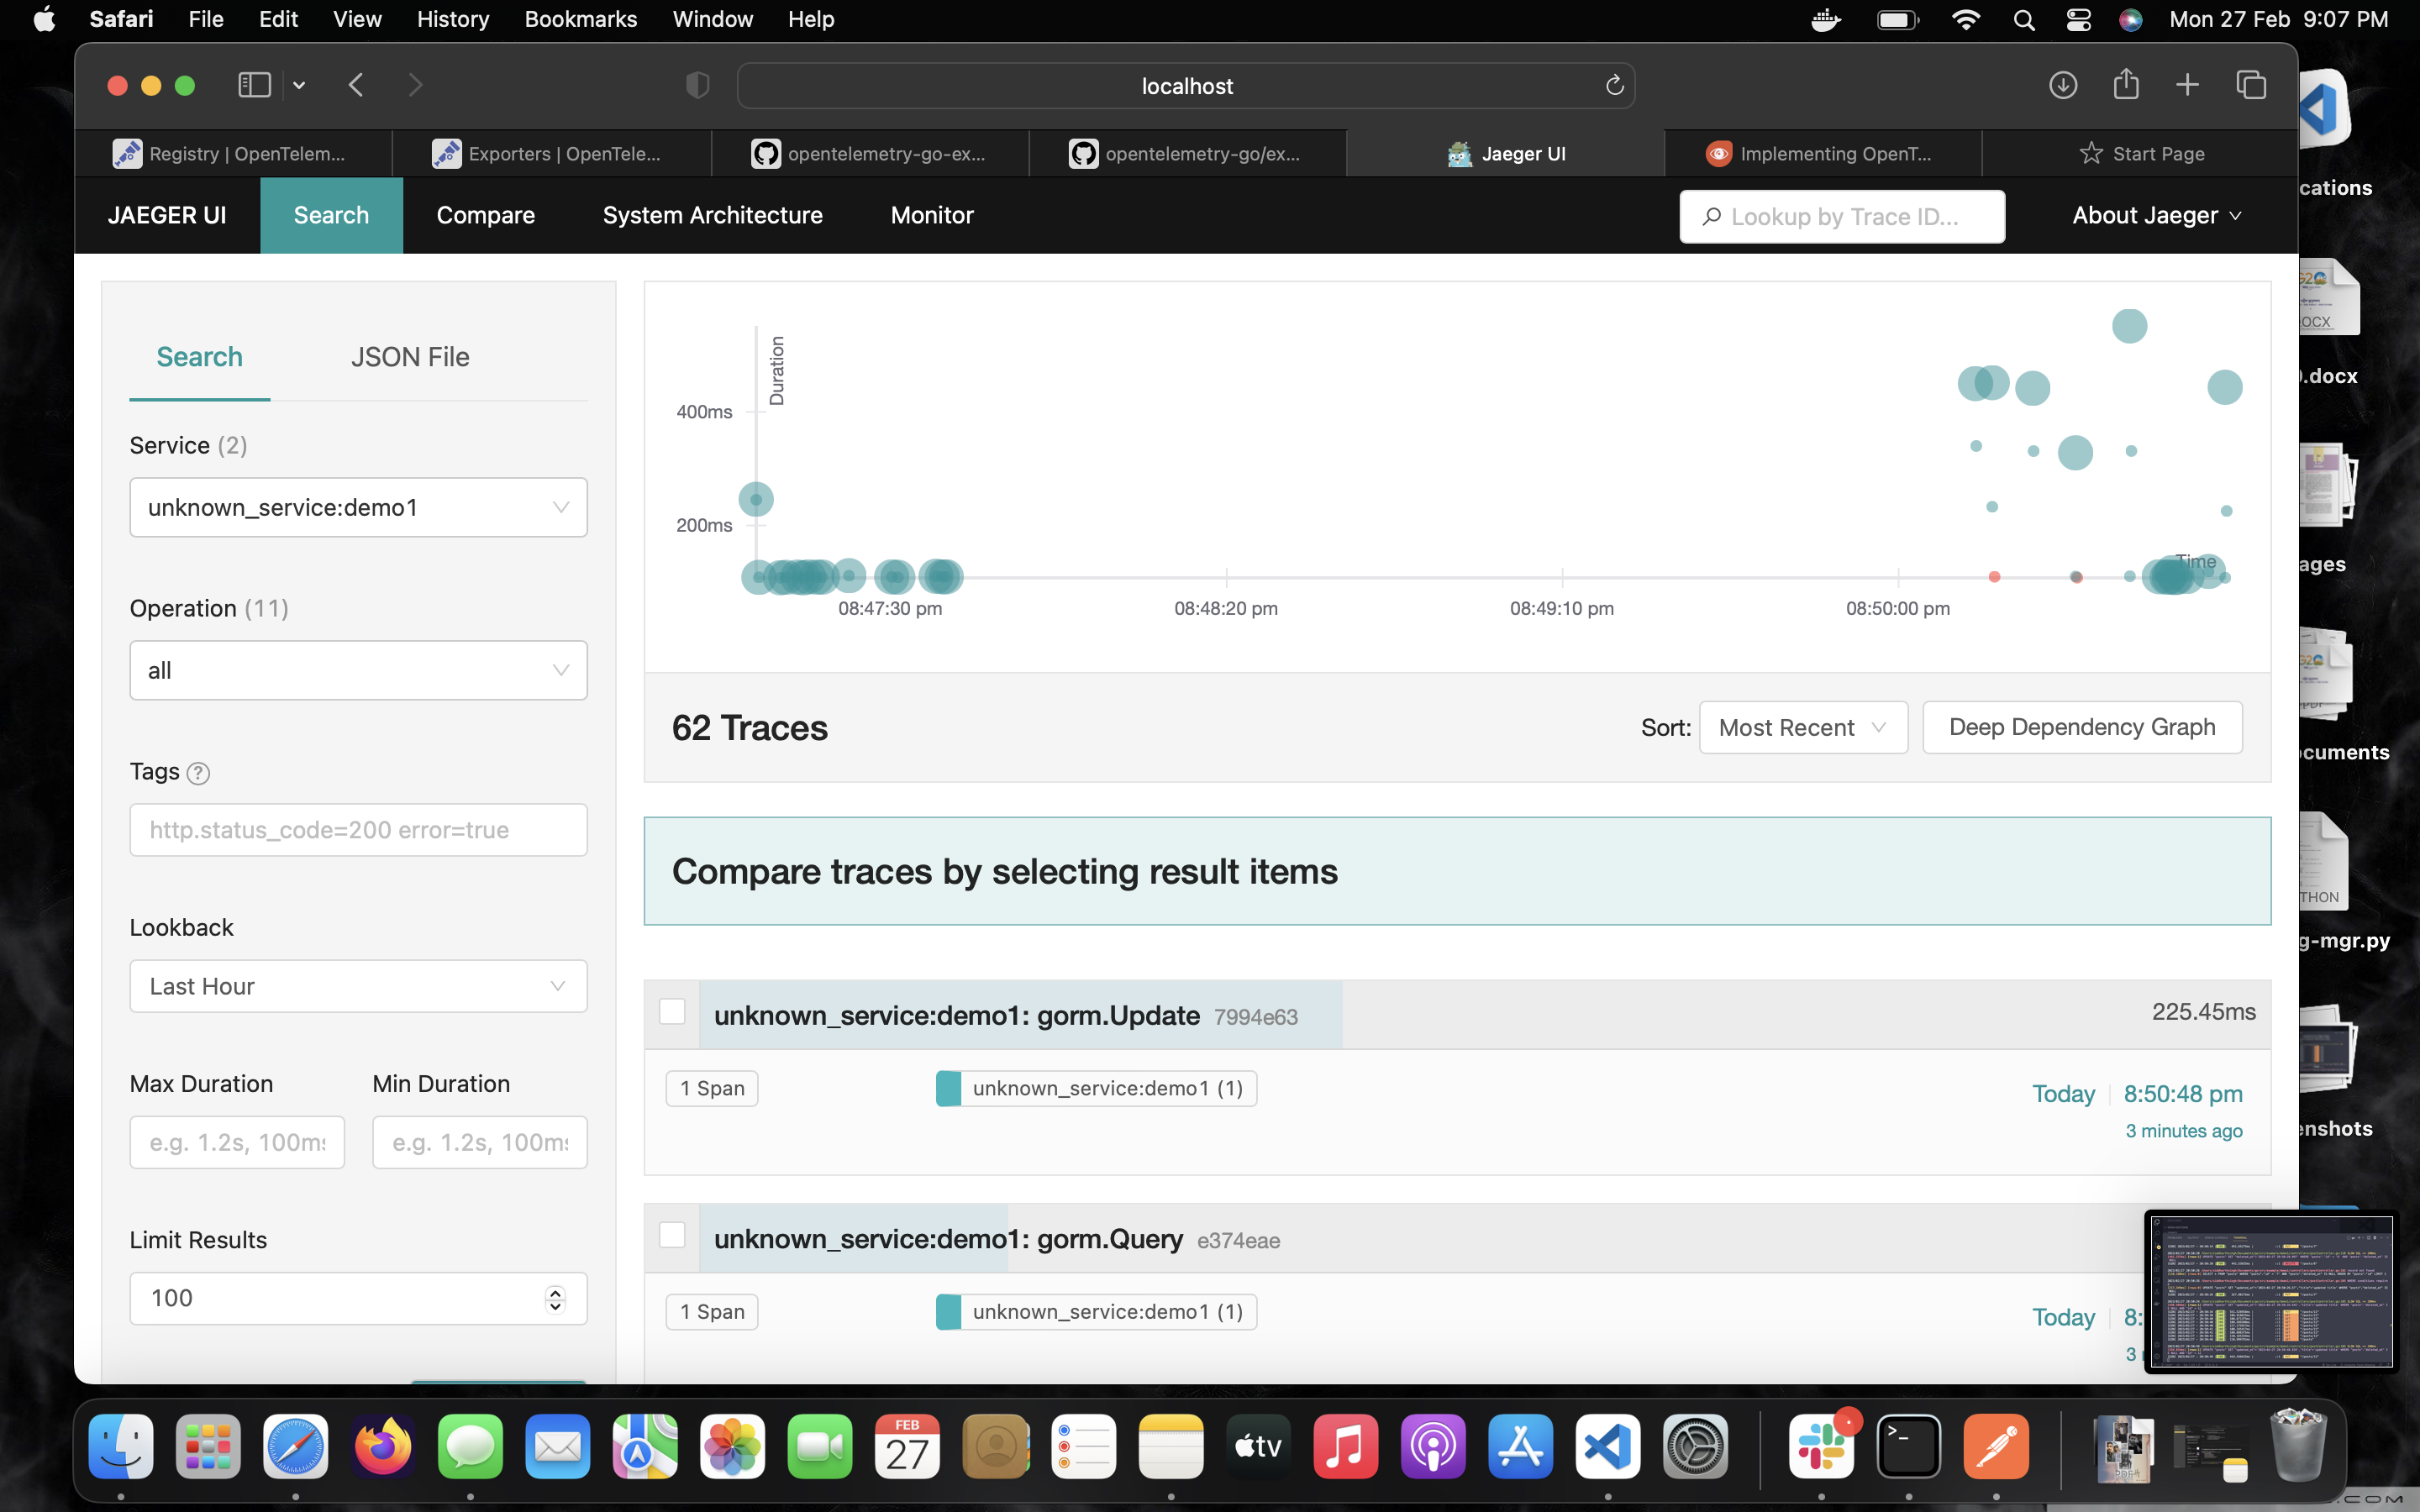The width and height of the screenshot is (2420, 1512).
Task: Switch to the JSON File tab
Action: pos(410,357)
